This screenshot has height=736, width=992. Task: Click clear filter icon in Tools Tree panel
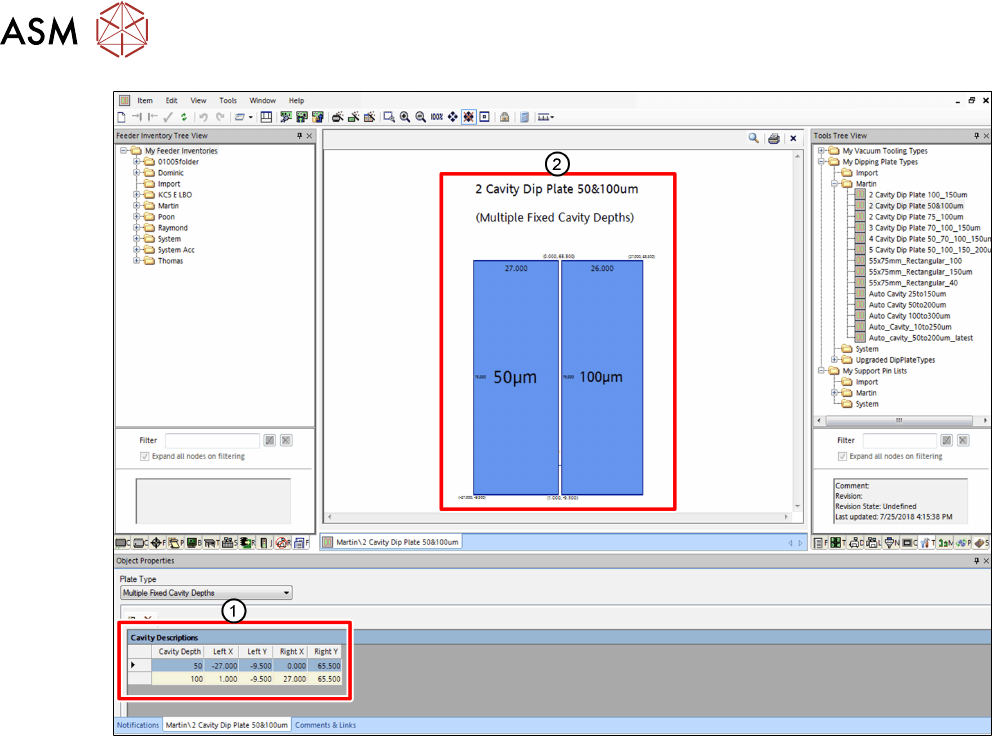coord(963,440)
